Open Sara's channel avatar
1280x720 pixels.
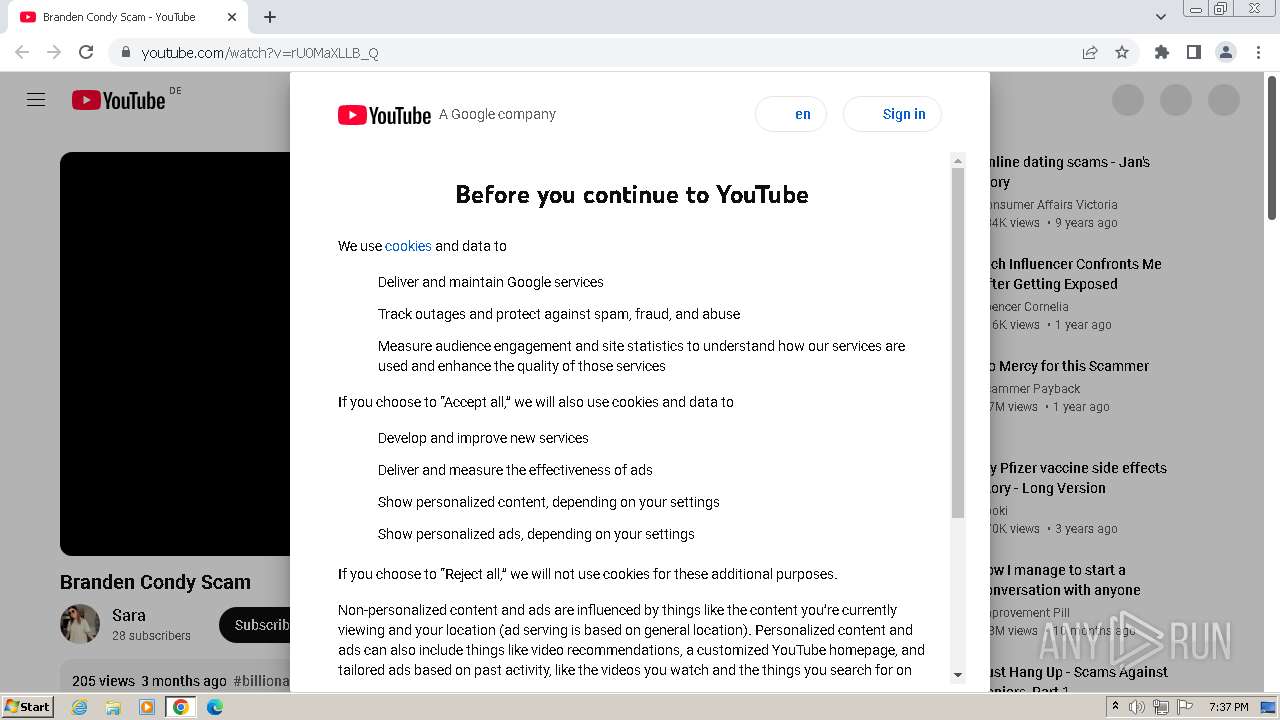pos(80,624)
